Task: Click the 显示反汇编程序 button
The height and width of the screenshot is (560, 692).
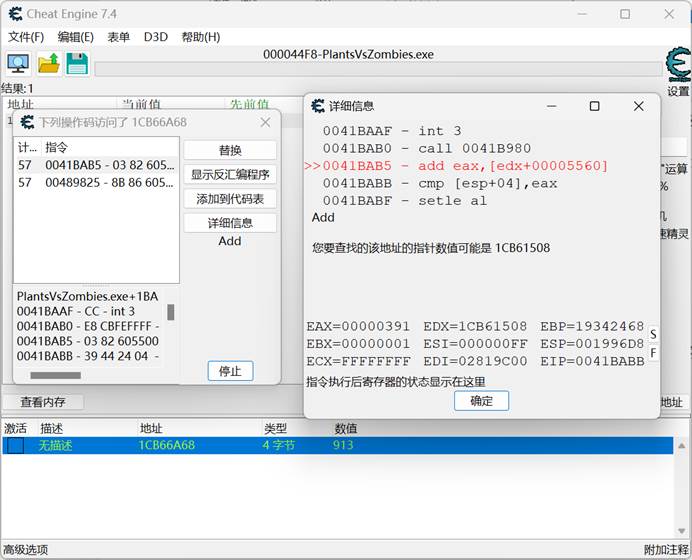Action: [230, 175]
